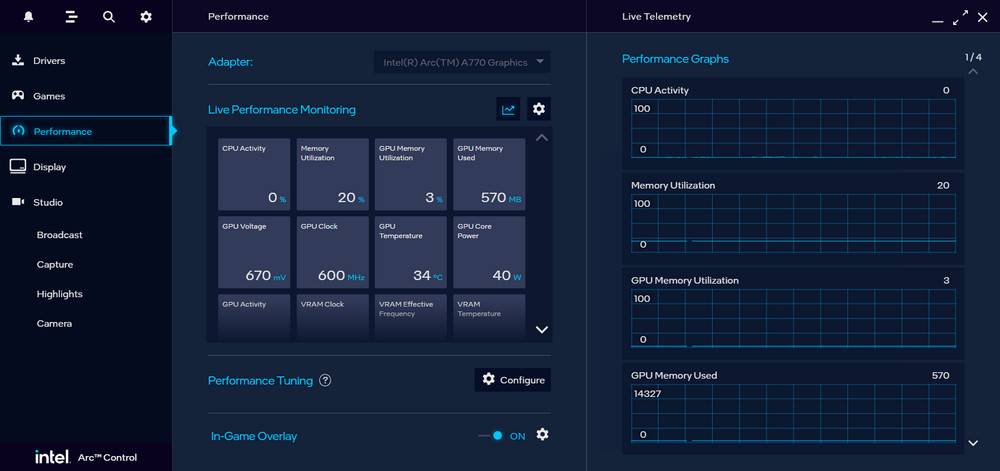Open the Drivers section
This screenshot has width=1000, height=471.
click(48, 61)
